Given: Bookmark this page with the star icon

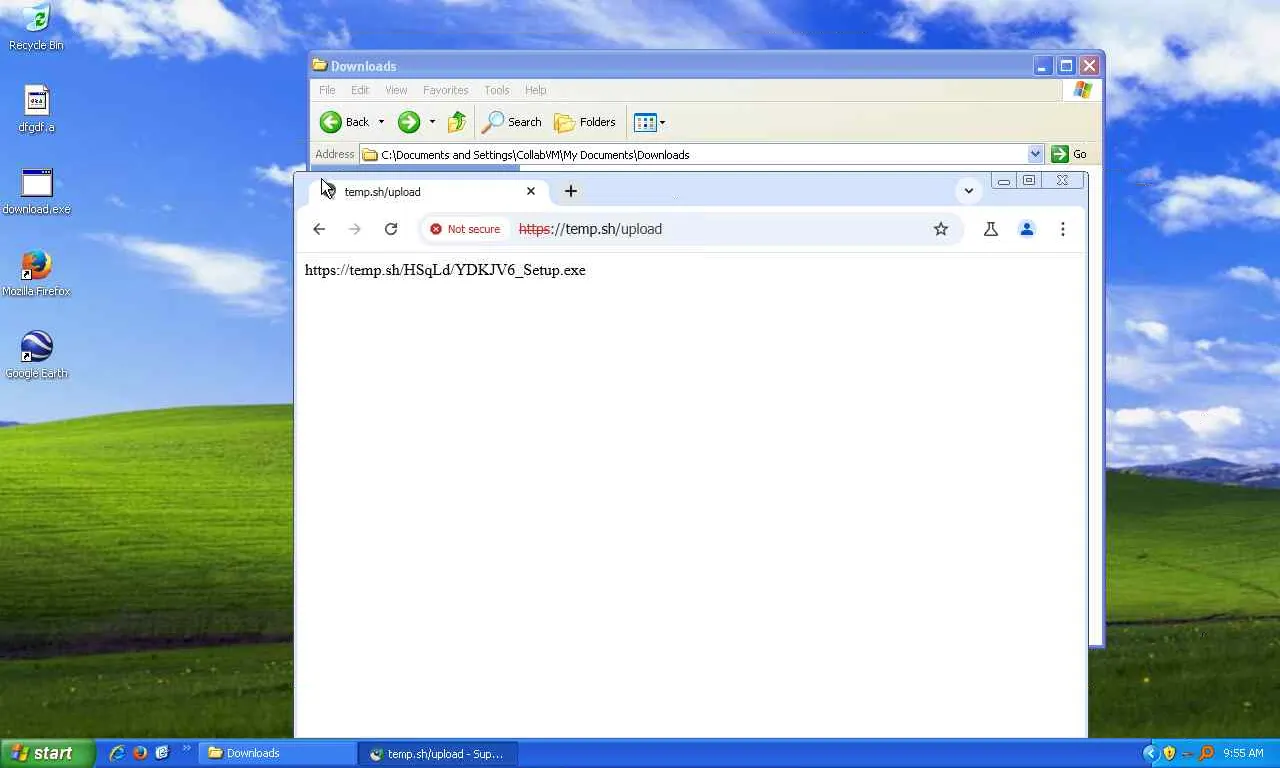Looking at the screenshot, I should tap(941, 229).
